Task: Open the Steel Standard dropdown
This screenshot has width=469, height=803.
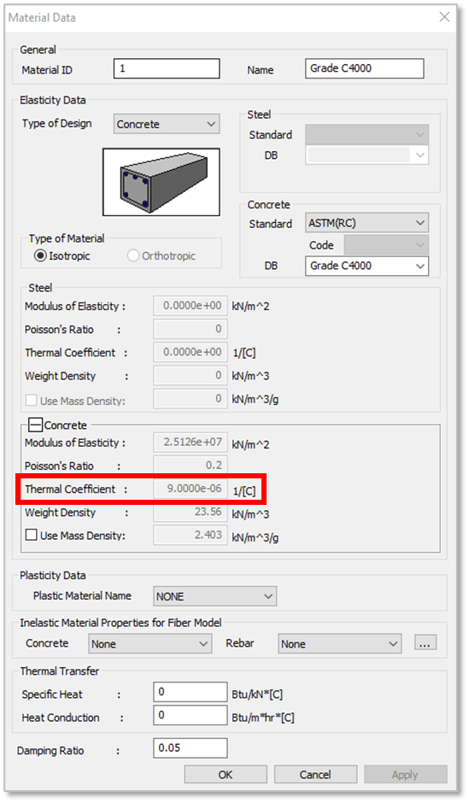Action: (367, 135)
